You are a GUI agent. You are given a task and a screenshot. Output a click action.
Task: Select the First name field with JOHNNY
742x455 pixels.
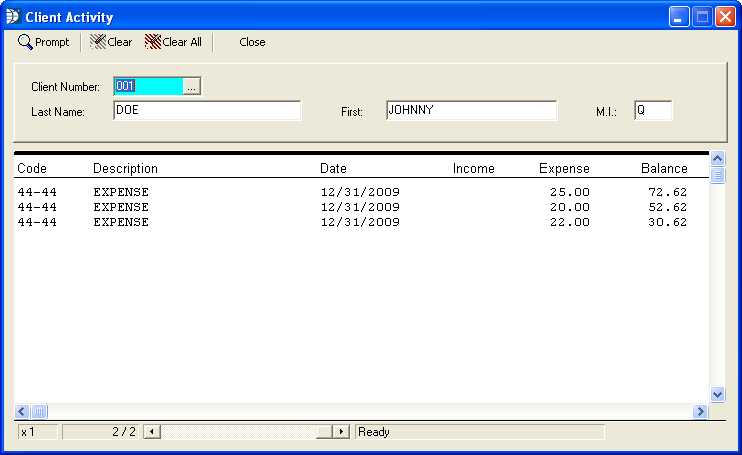(x=470, y=111)
